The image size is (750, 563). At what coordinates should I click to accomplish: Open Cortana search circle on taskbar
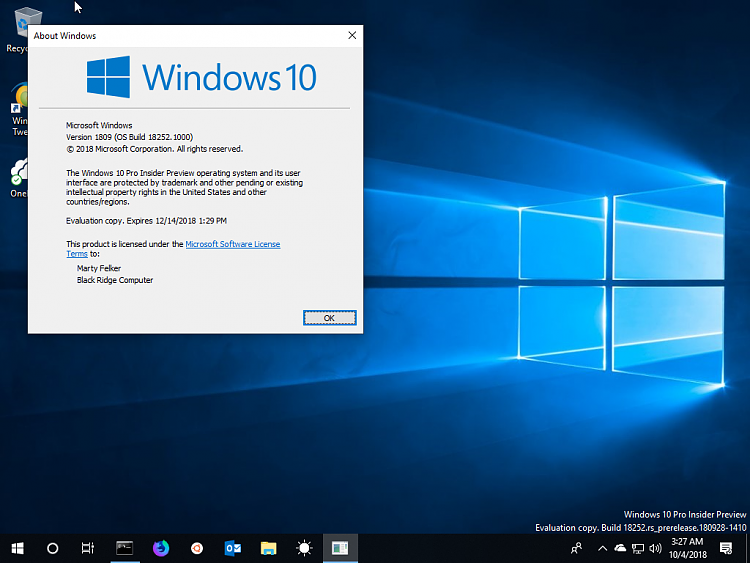pos(53,548)
